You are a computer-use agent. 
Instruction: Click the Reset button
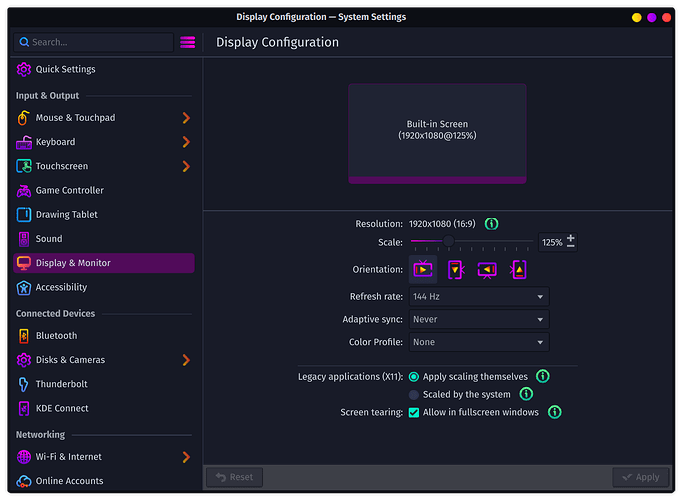(234, 477)
